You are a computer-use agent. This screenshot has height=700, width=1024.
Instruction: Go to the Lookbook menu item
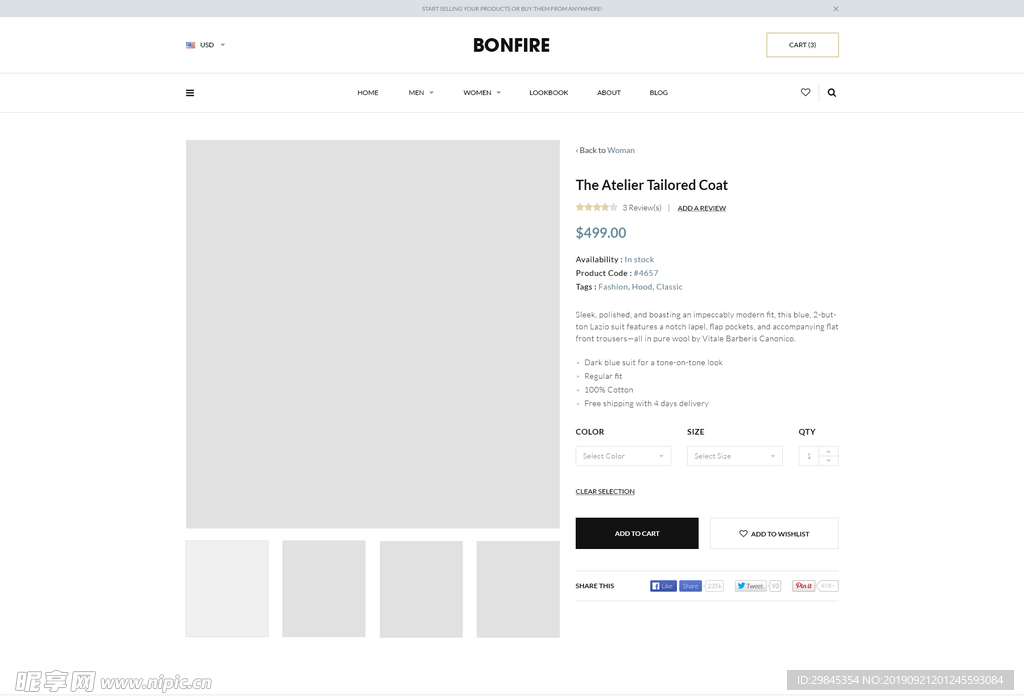549,93
